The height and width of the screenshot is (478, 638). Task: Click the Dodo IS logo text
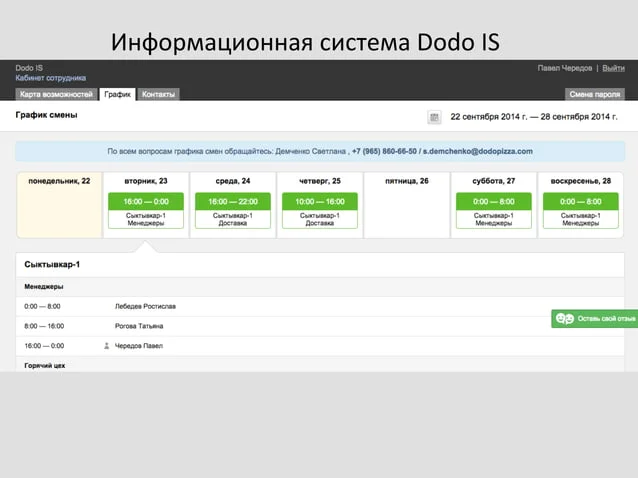click(29, 68)
